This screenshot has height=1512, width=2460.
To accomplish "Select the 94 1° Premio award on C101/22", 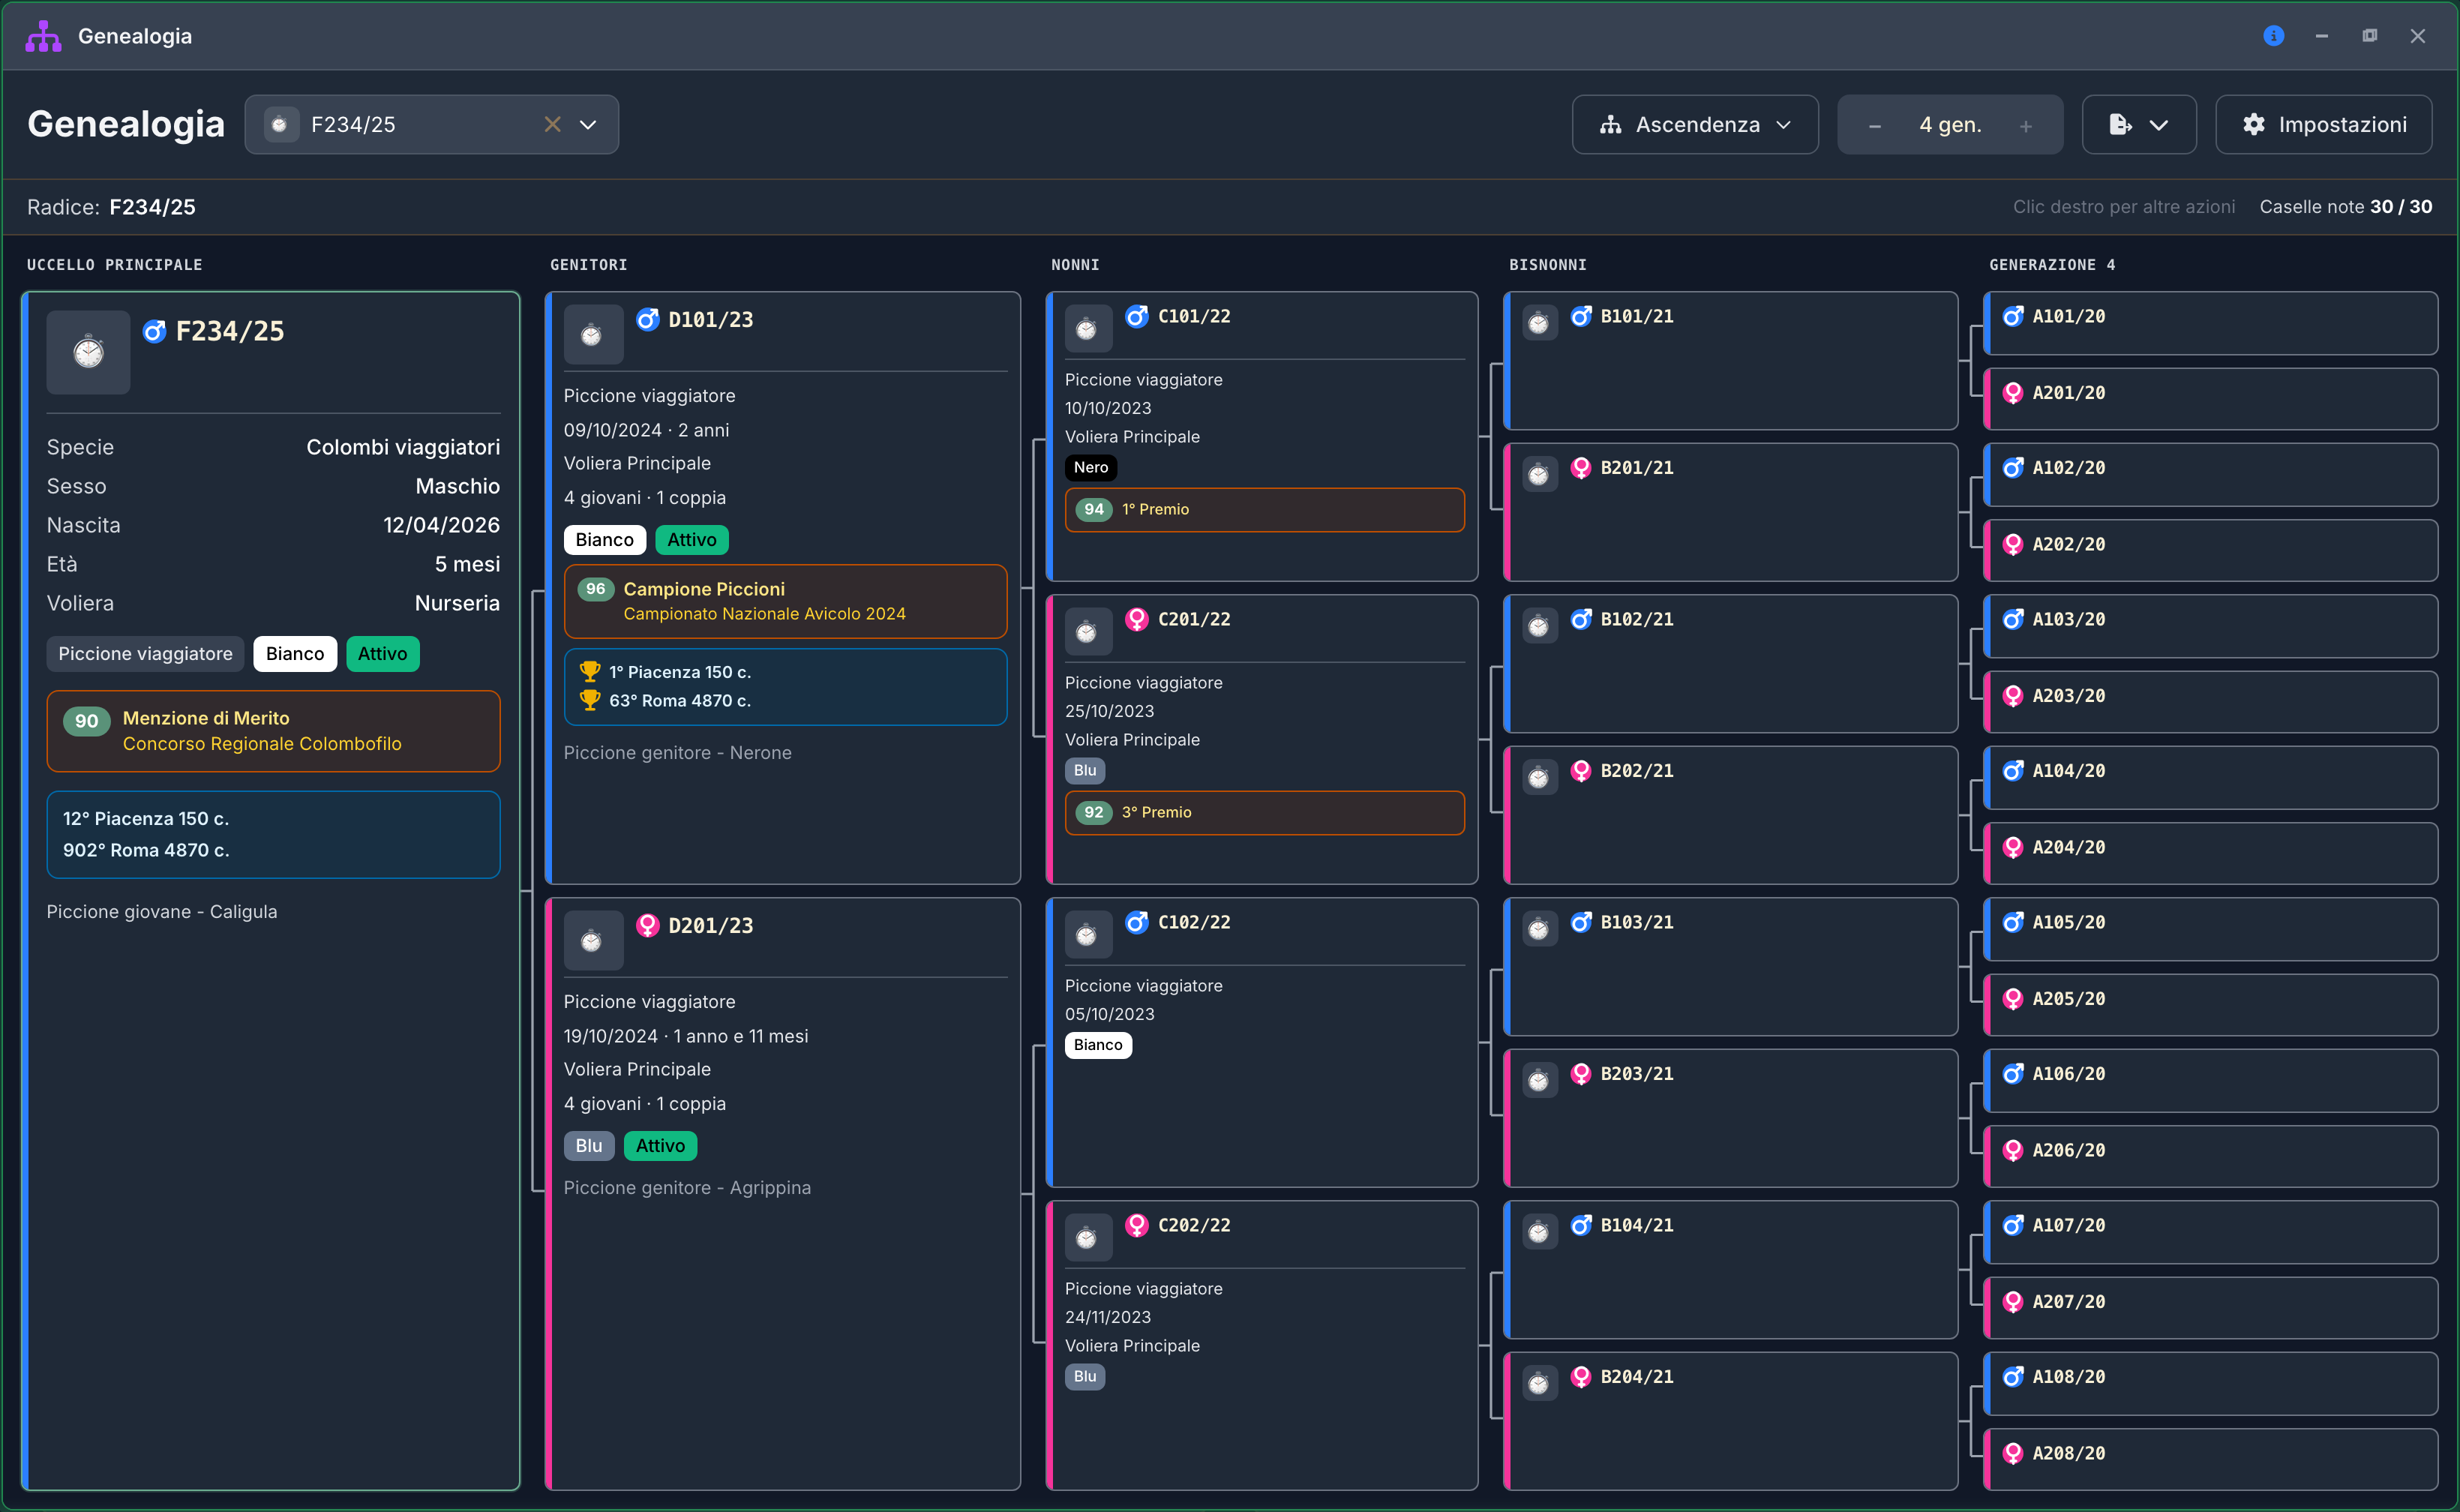I will (1264, 509).
